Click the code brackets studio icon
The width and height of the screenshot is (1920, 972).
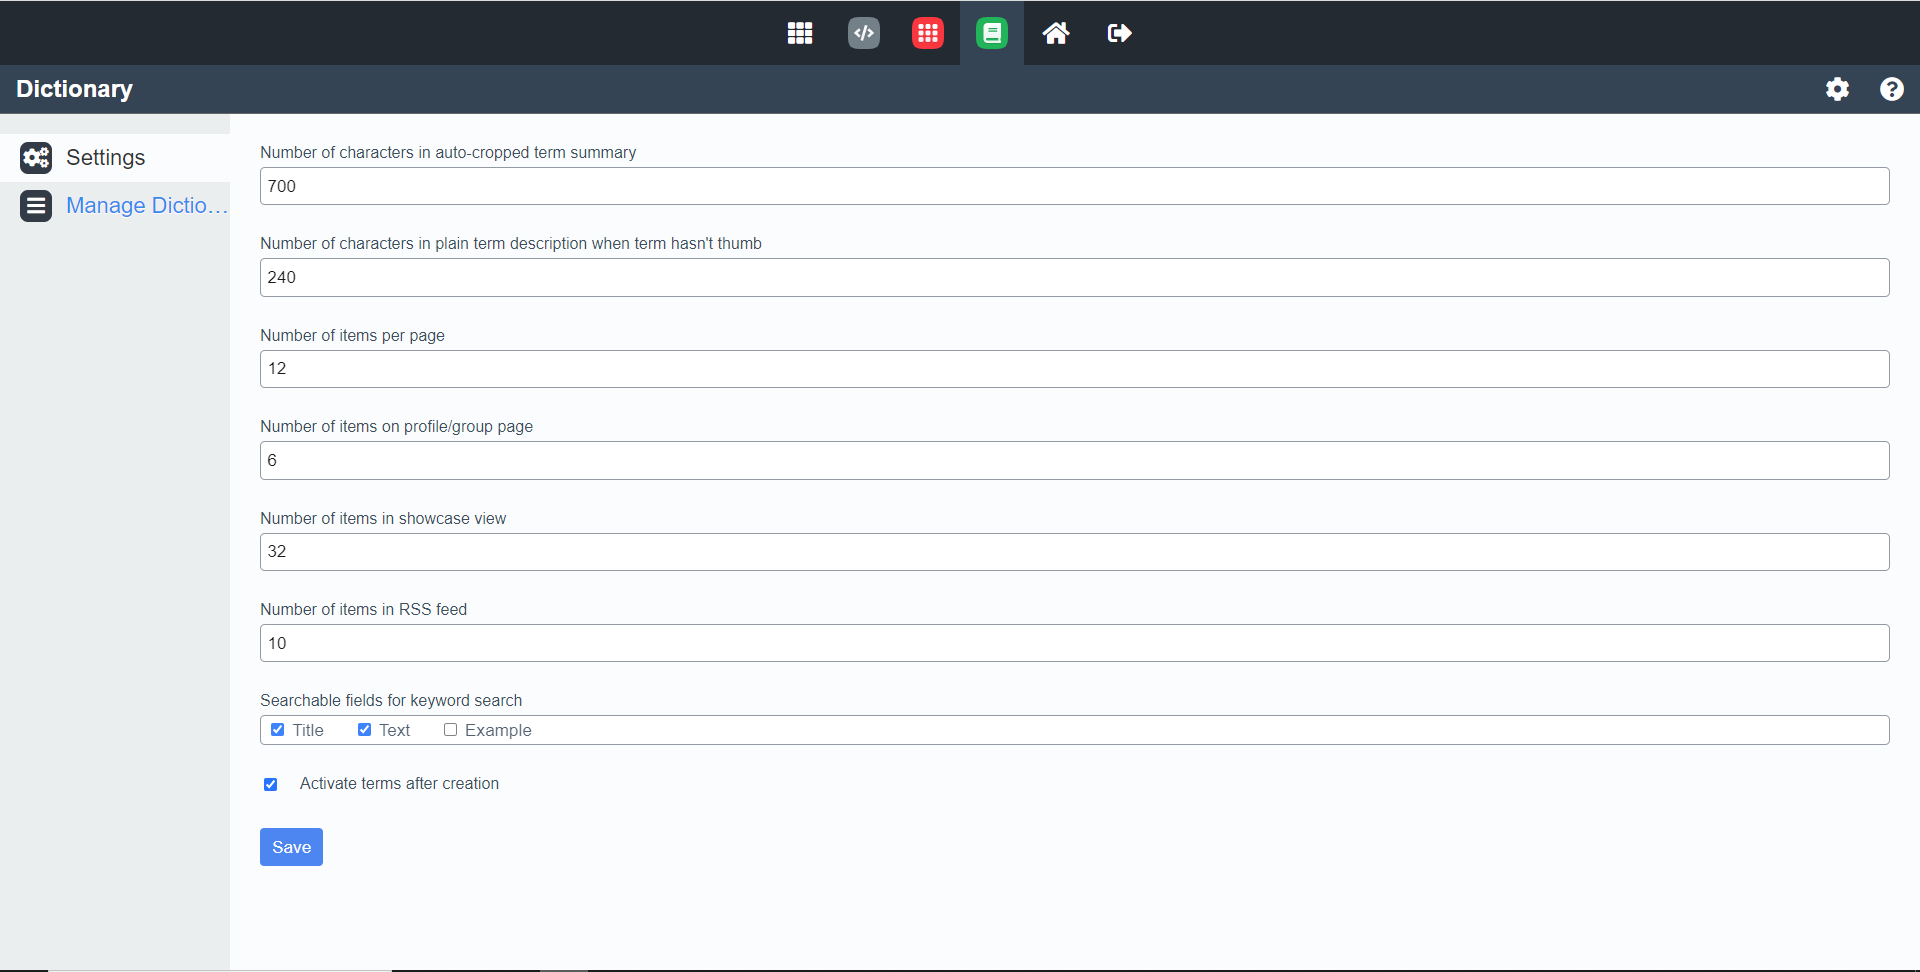tap(864, 33)
